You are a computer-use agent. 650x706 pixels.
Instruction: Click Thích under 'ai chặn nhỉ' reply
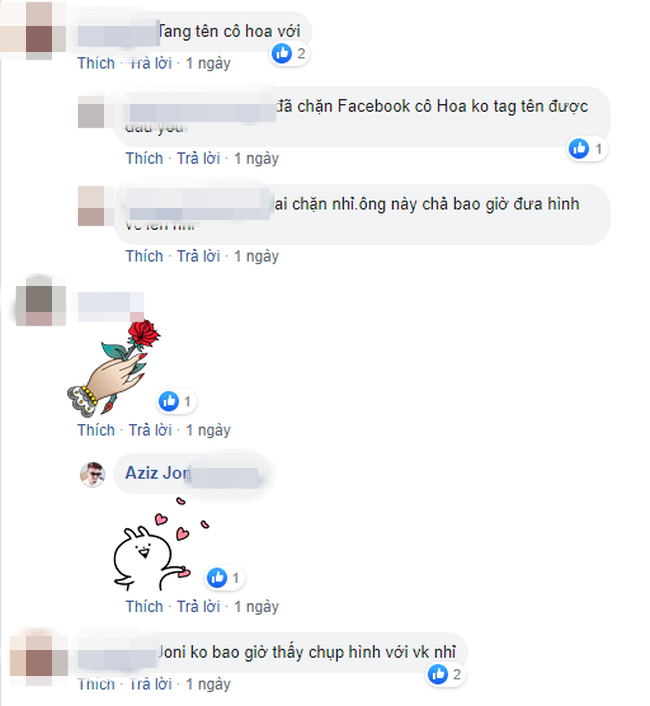(x=144, y=256)
